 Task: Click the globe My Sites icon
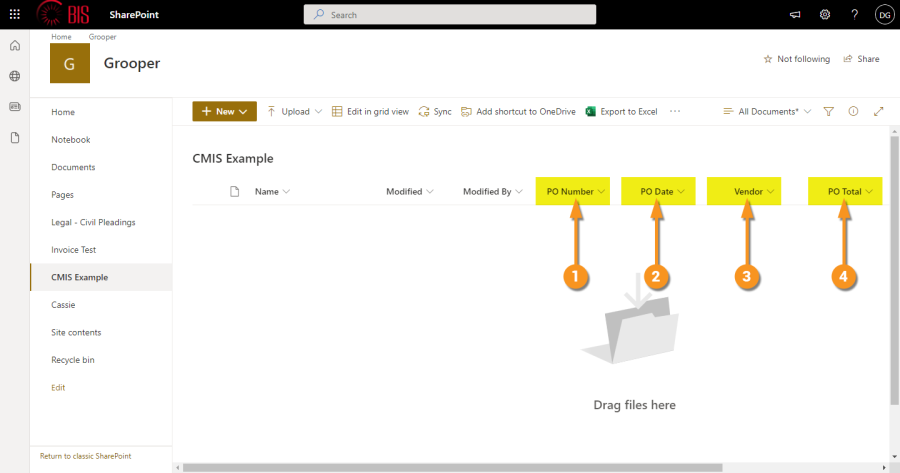pyautogui.click(x=15, y=76)
